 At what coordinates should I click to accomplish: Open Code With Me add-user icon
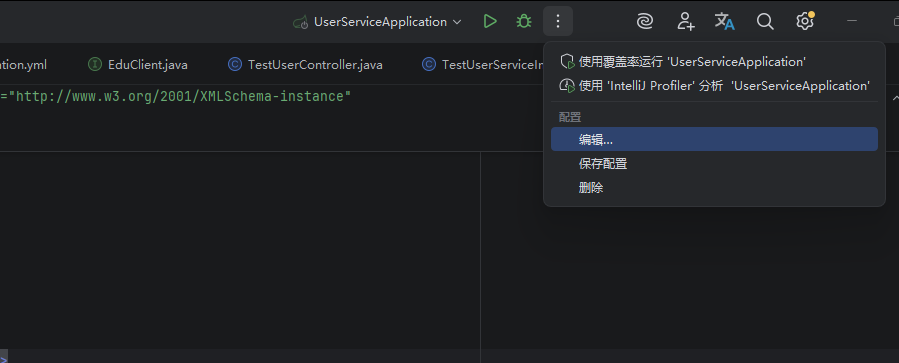(x=685, y=22)
